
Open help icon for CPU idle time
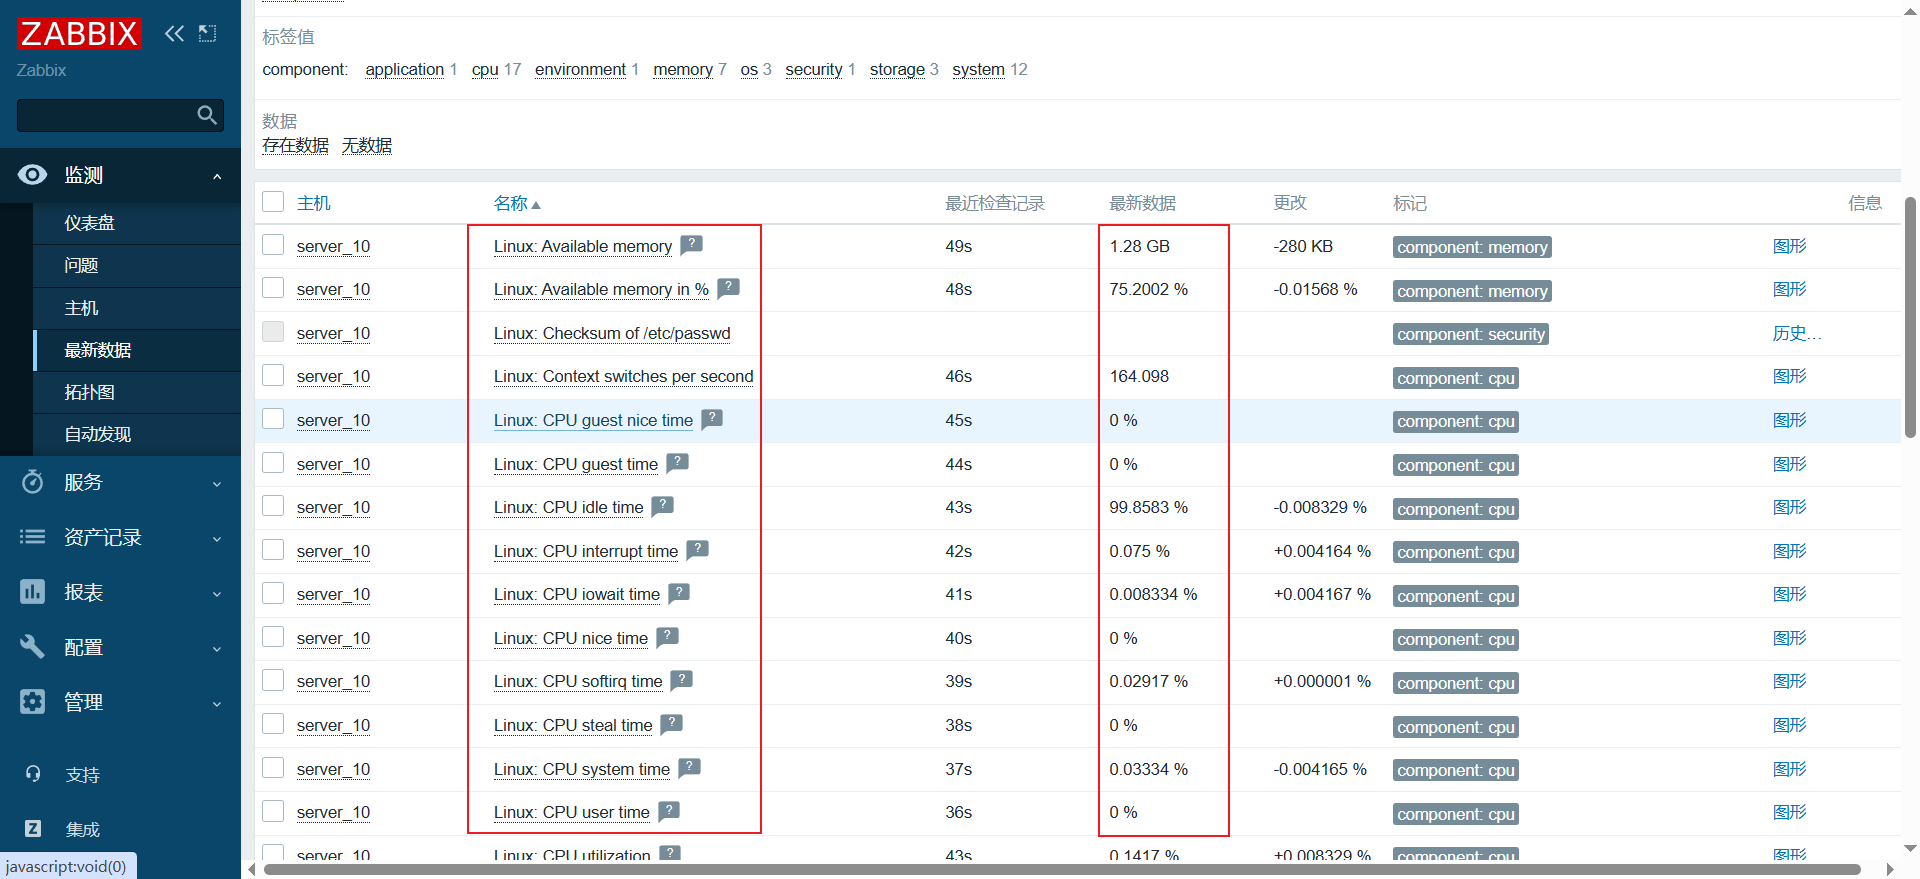(x=662, y=506)
